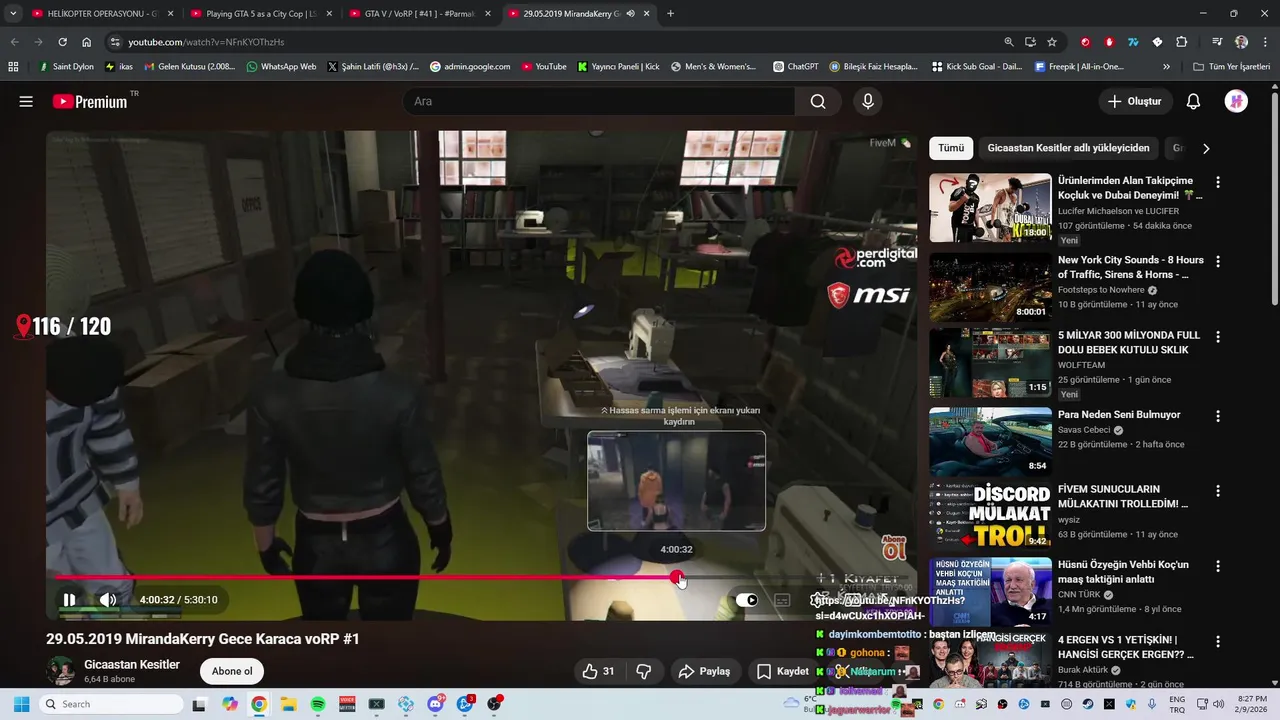
Task: Switch to GTA V / VoRP #41 tab
Action: (x=420, y=14)
